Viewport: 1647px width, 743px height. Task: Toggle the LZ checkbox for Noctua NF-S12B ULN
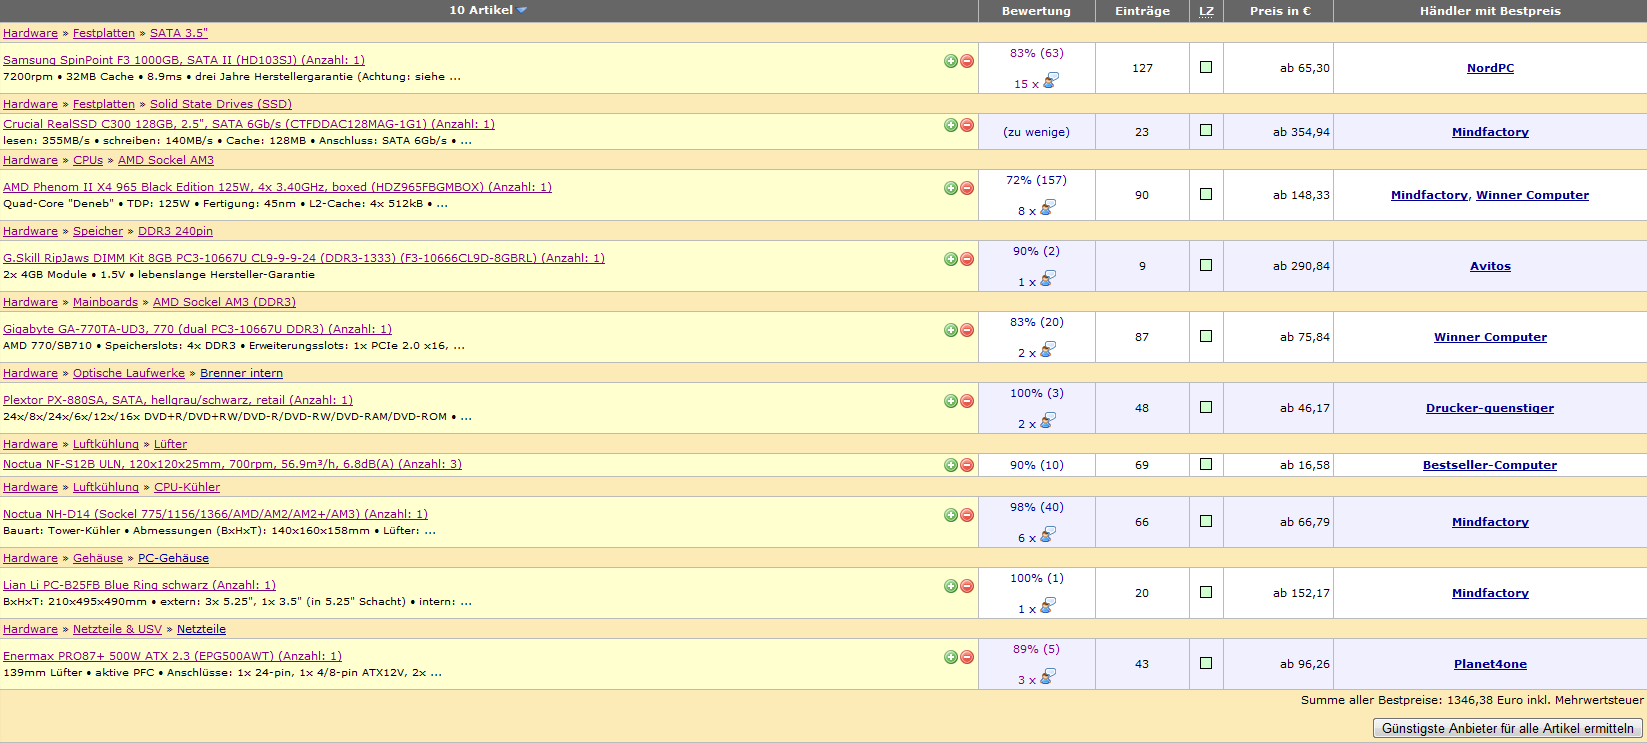coord(1206,464)
